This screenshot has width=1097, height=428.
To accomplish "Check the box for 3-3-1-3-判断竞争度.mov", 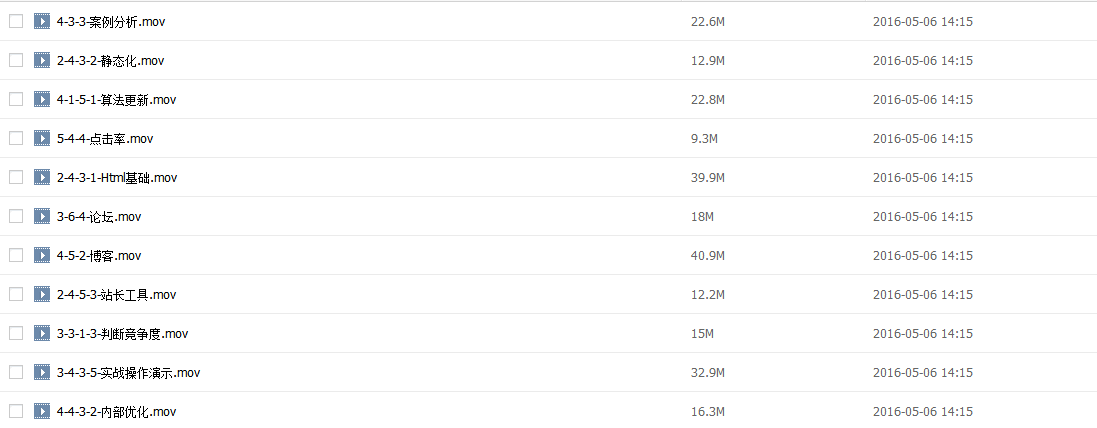I will [16, 333].
